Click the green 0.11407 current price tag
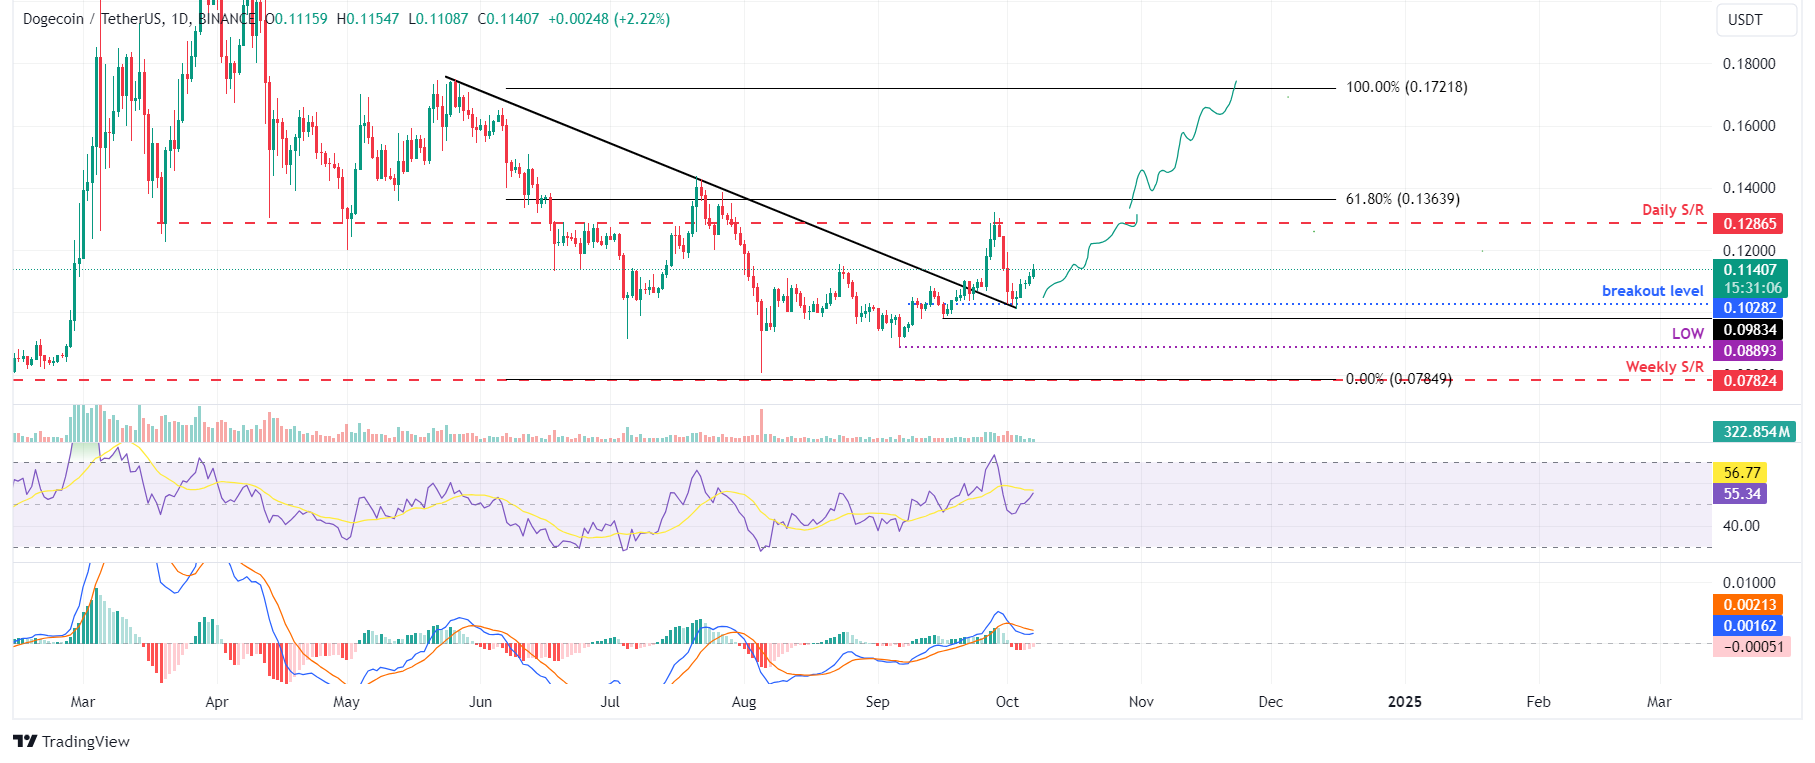The width and height of the screenshot is (1815, 763). point(1749,270)
